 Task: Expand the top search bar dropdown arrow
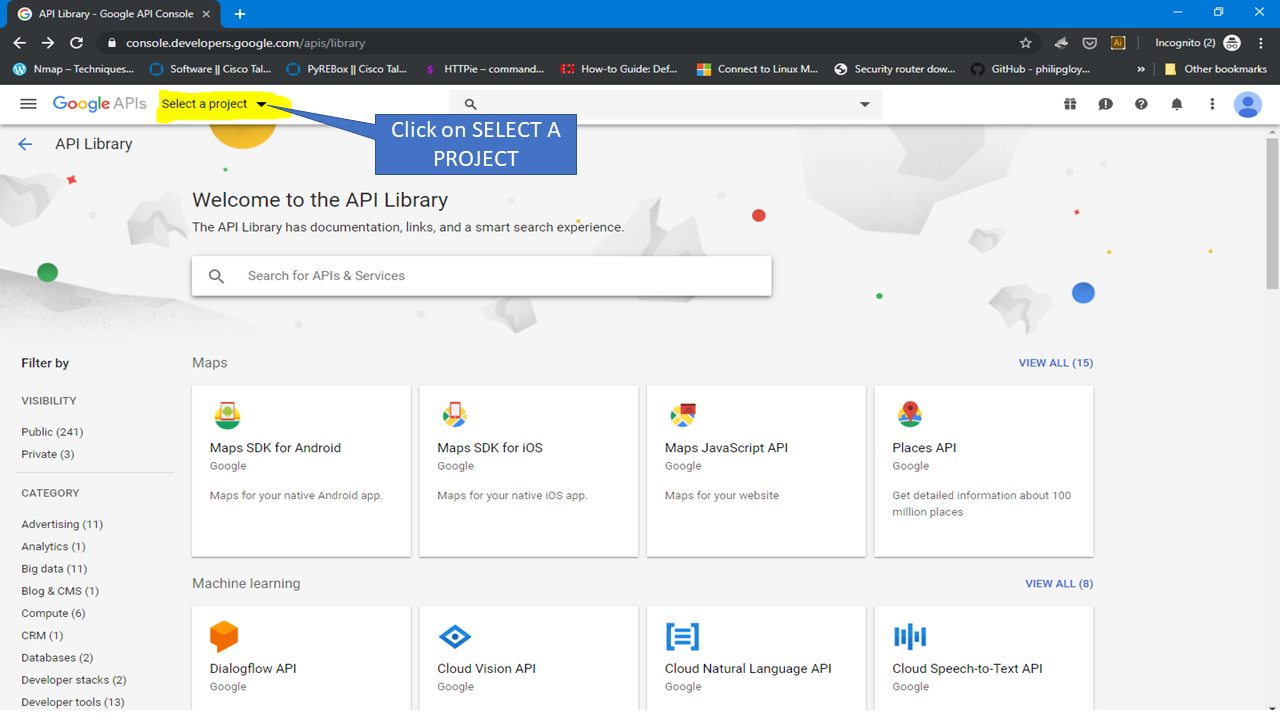865,104
